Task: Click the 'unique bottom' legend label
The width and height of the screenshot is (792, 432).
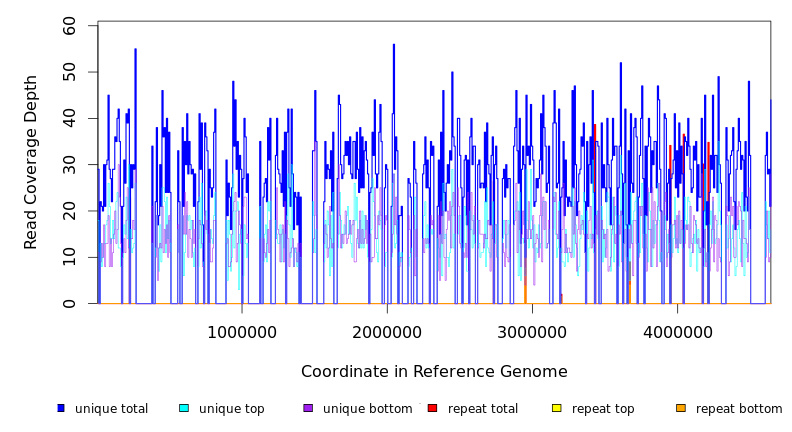Action: point(367,409)
